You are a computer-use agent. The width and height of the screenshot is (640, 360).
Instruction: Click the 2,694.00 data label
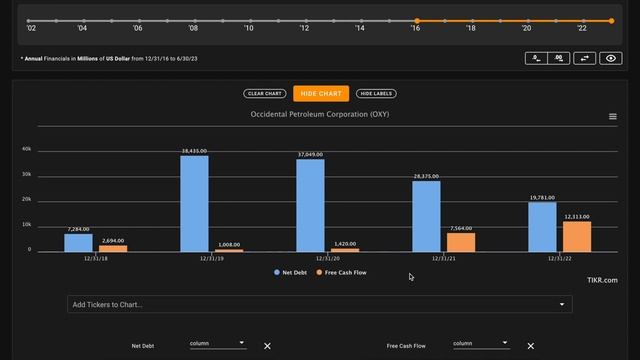(x=113, y=241)
